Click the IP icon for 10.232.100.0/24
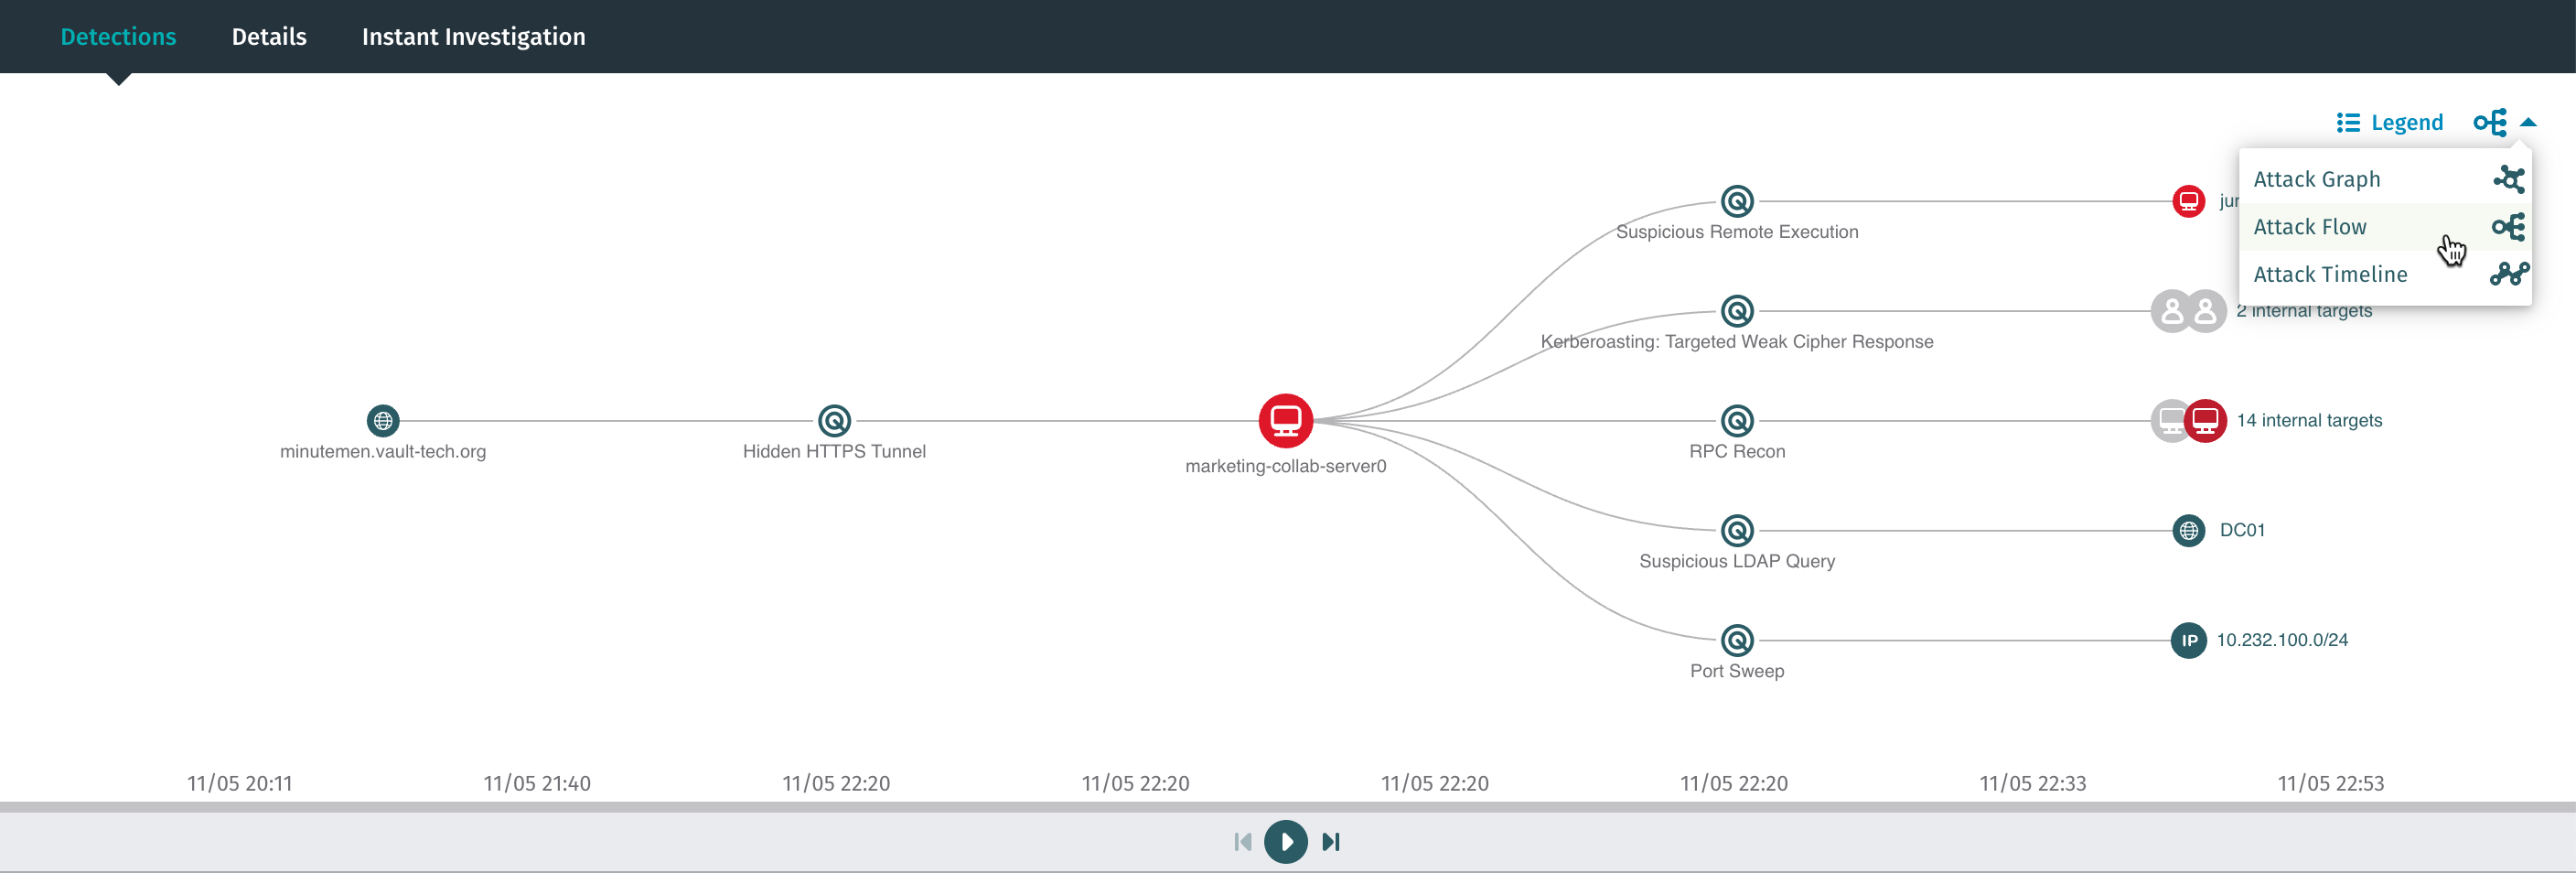2576x873 pixels. pyautogui.click(x=2187, y=640)
